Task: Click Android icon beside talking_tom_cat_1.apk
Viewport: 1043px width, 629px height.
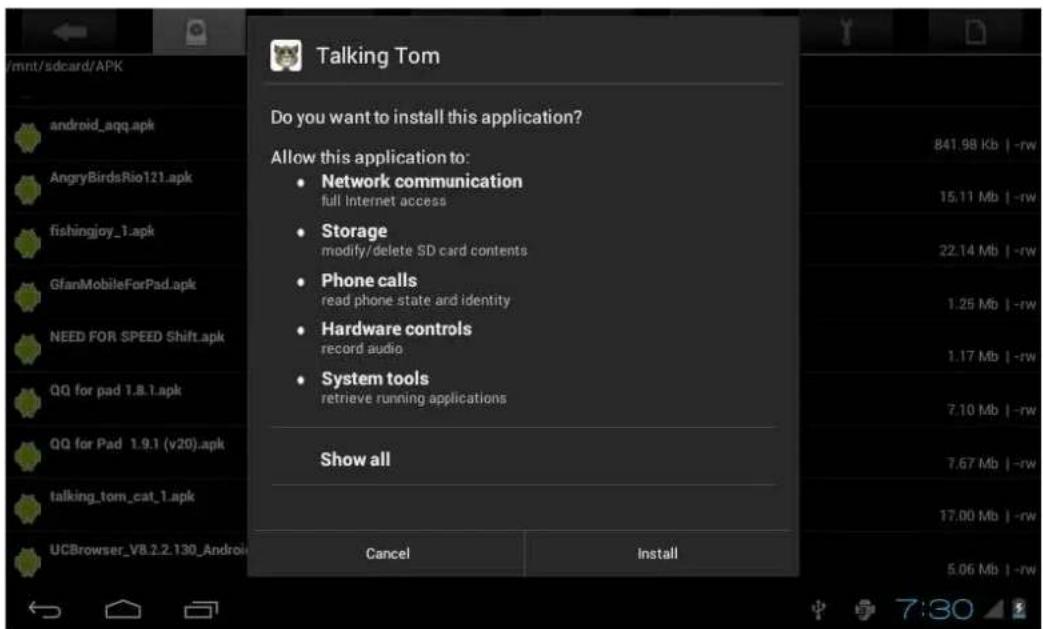Action: pyautogui.click(x=27, y=509)
